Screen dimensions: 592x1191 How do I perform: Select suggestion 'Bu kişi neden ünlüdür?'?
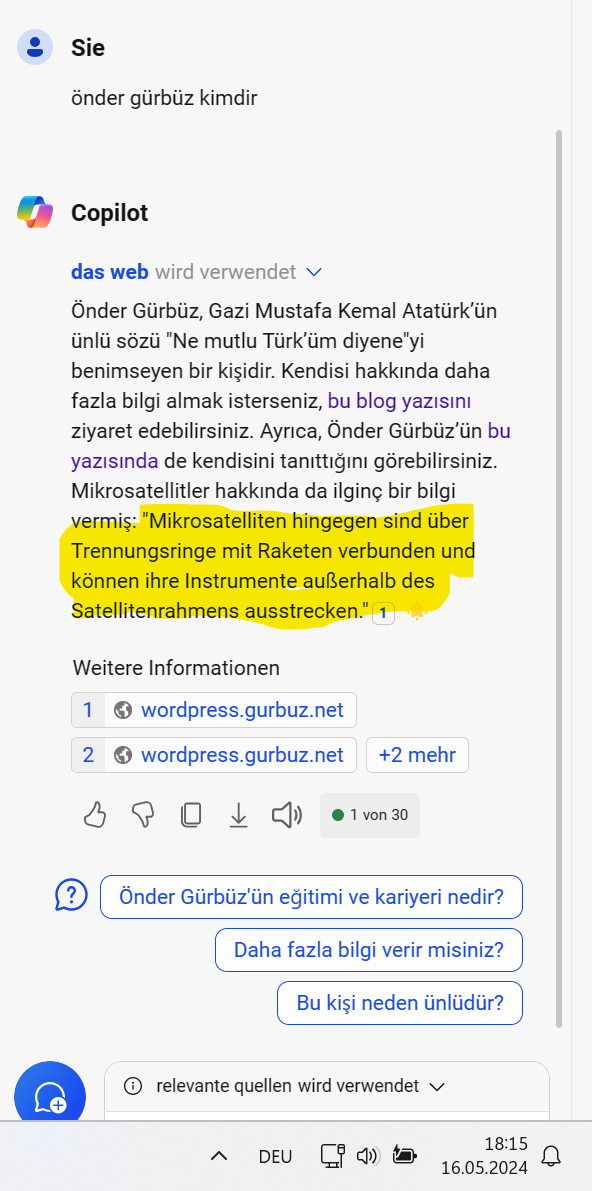coord(400,1003)
